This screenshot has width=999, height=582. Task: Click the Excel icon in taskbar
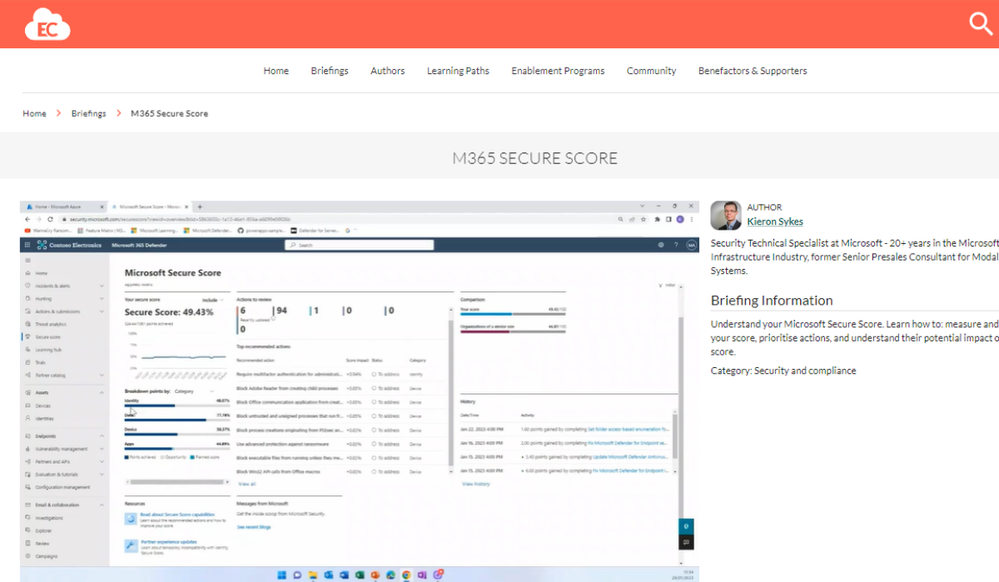point(359,575)
